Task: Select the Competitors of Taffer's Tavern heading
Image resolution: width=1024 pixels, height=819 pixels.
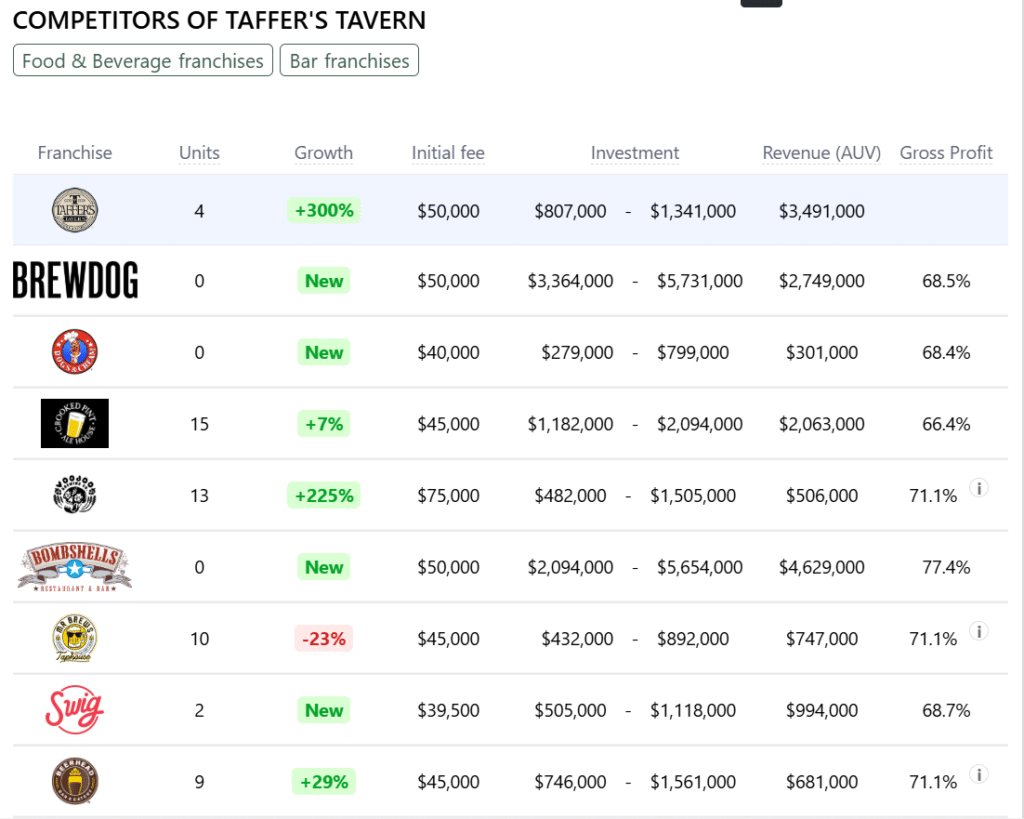Action: tap(219, 20)
